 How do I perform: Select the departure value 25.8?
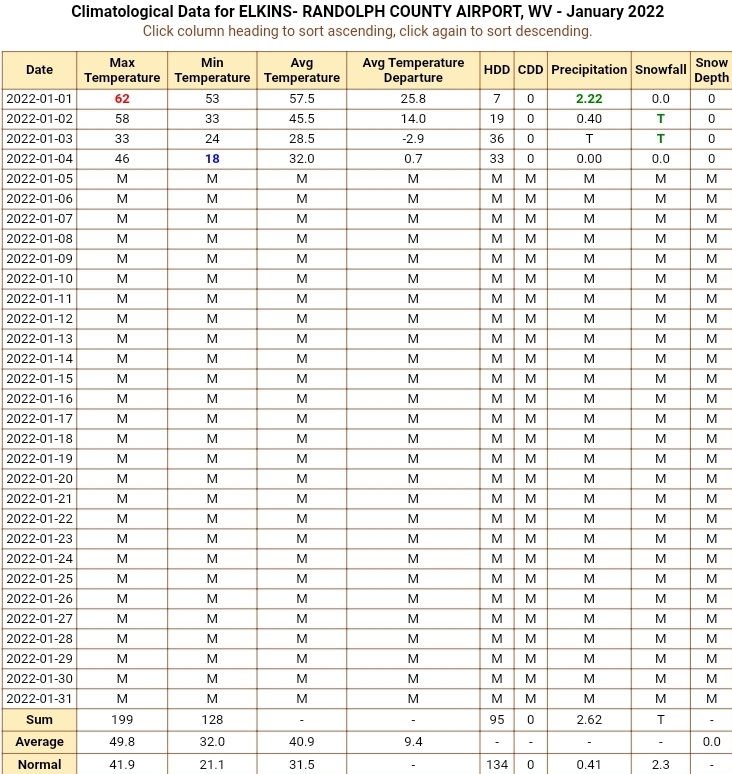point(413,99)
